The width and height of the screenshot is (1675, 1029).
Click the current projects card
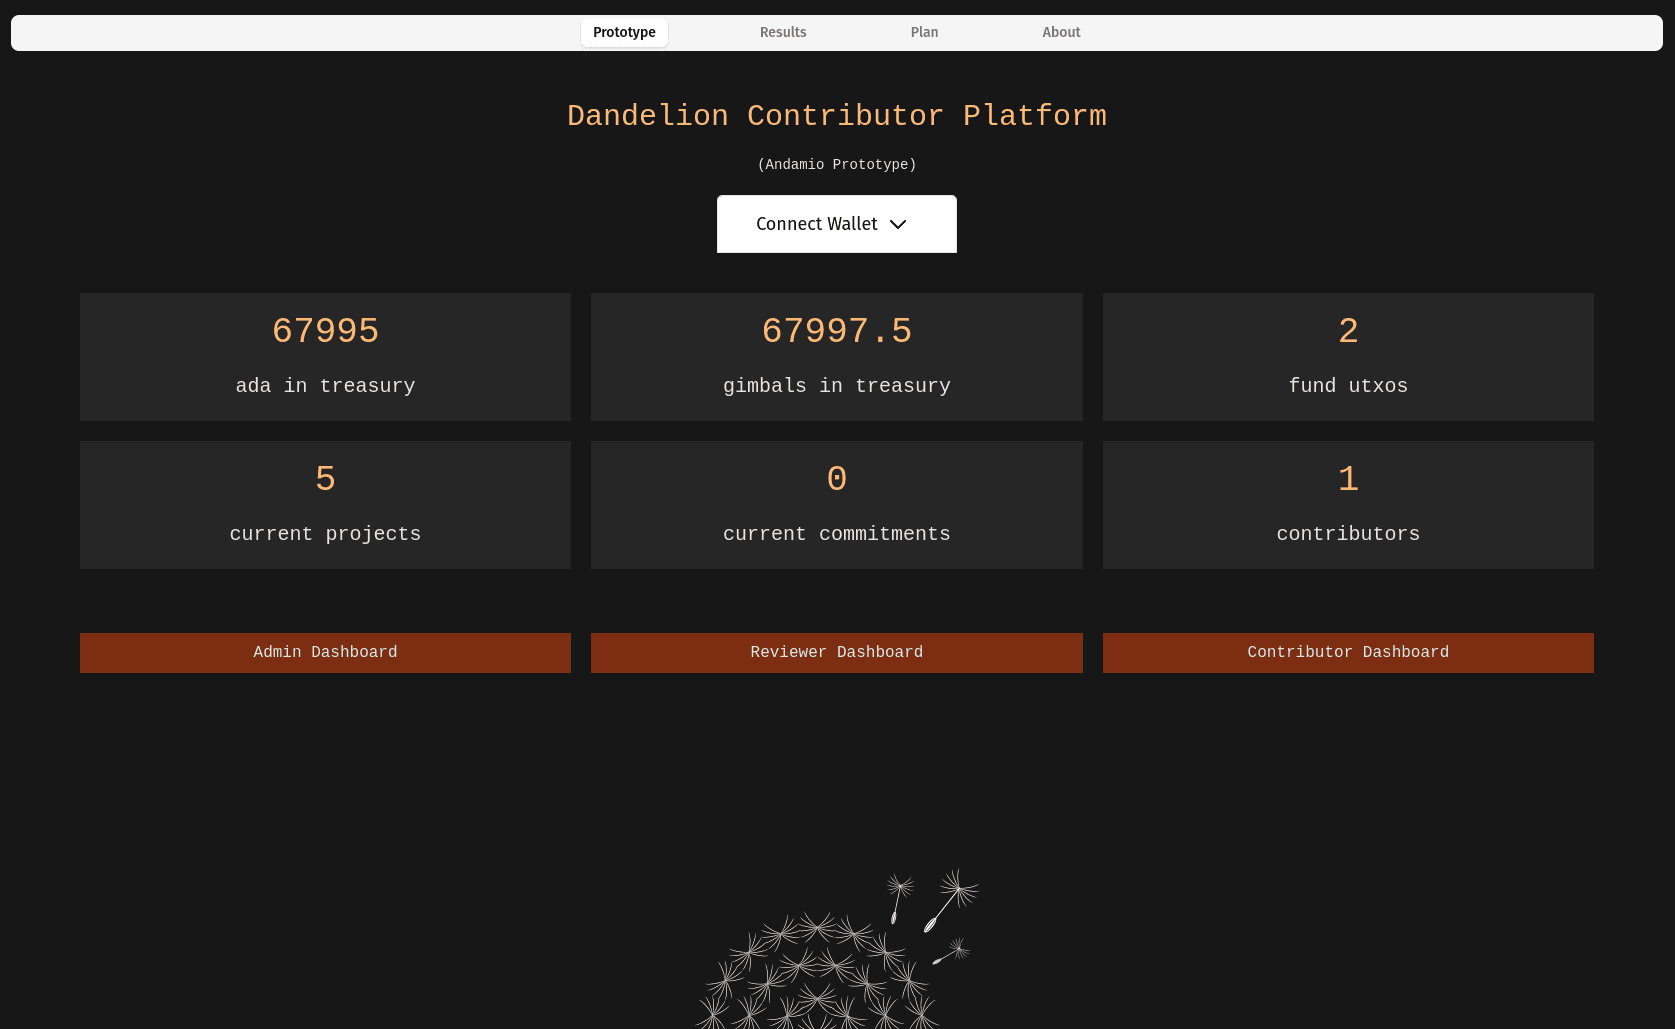(x=325, y=505)
